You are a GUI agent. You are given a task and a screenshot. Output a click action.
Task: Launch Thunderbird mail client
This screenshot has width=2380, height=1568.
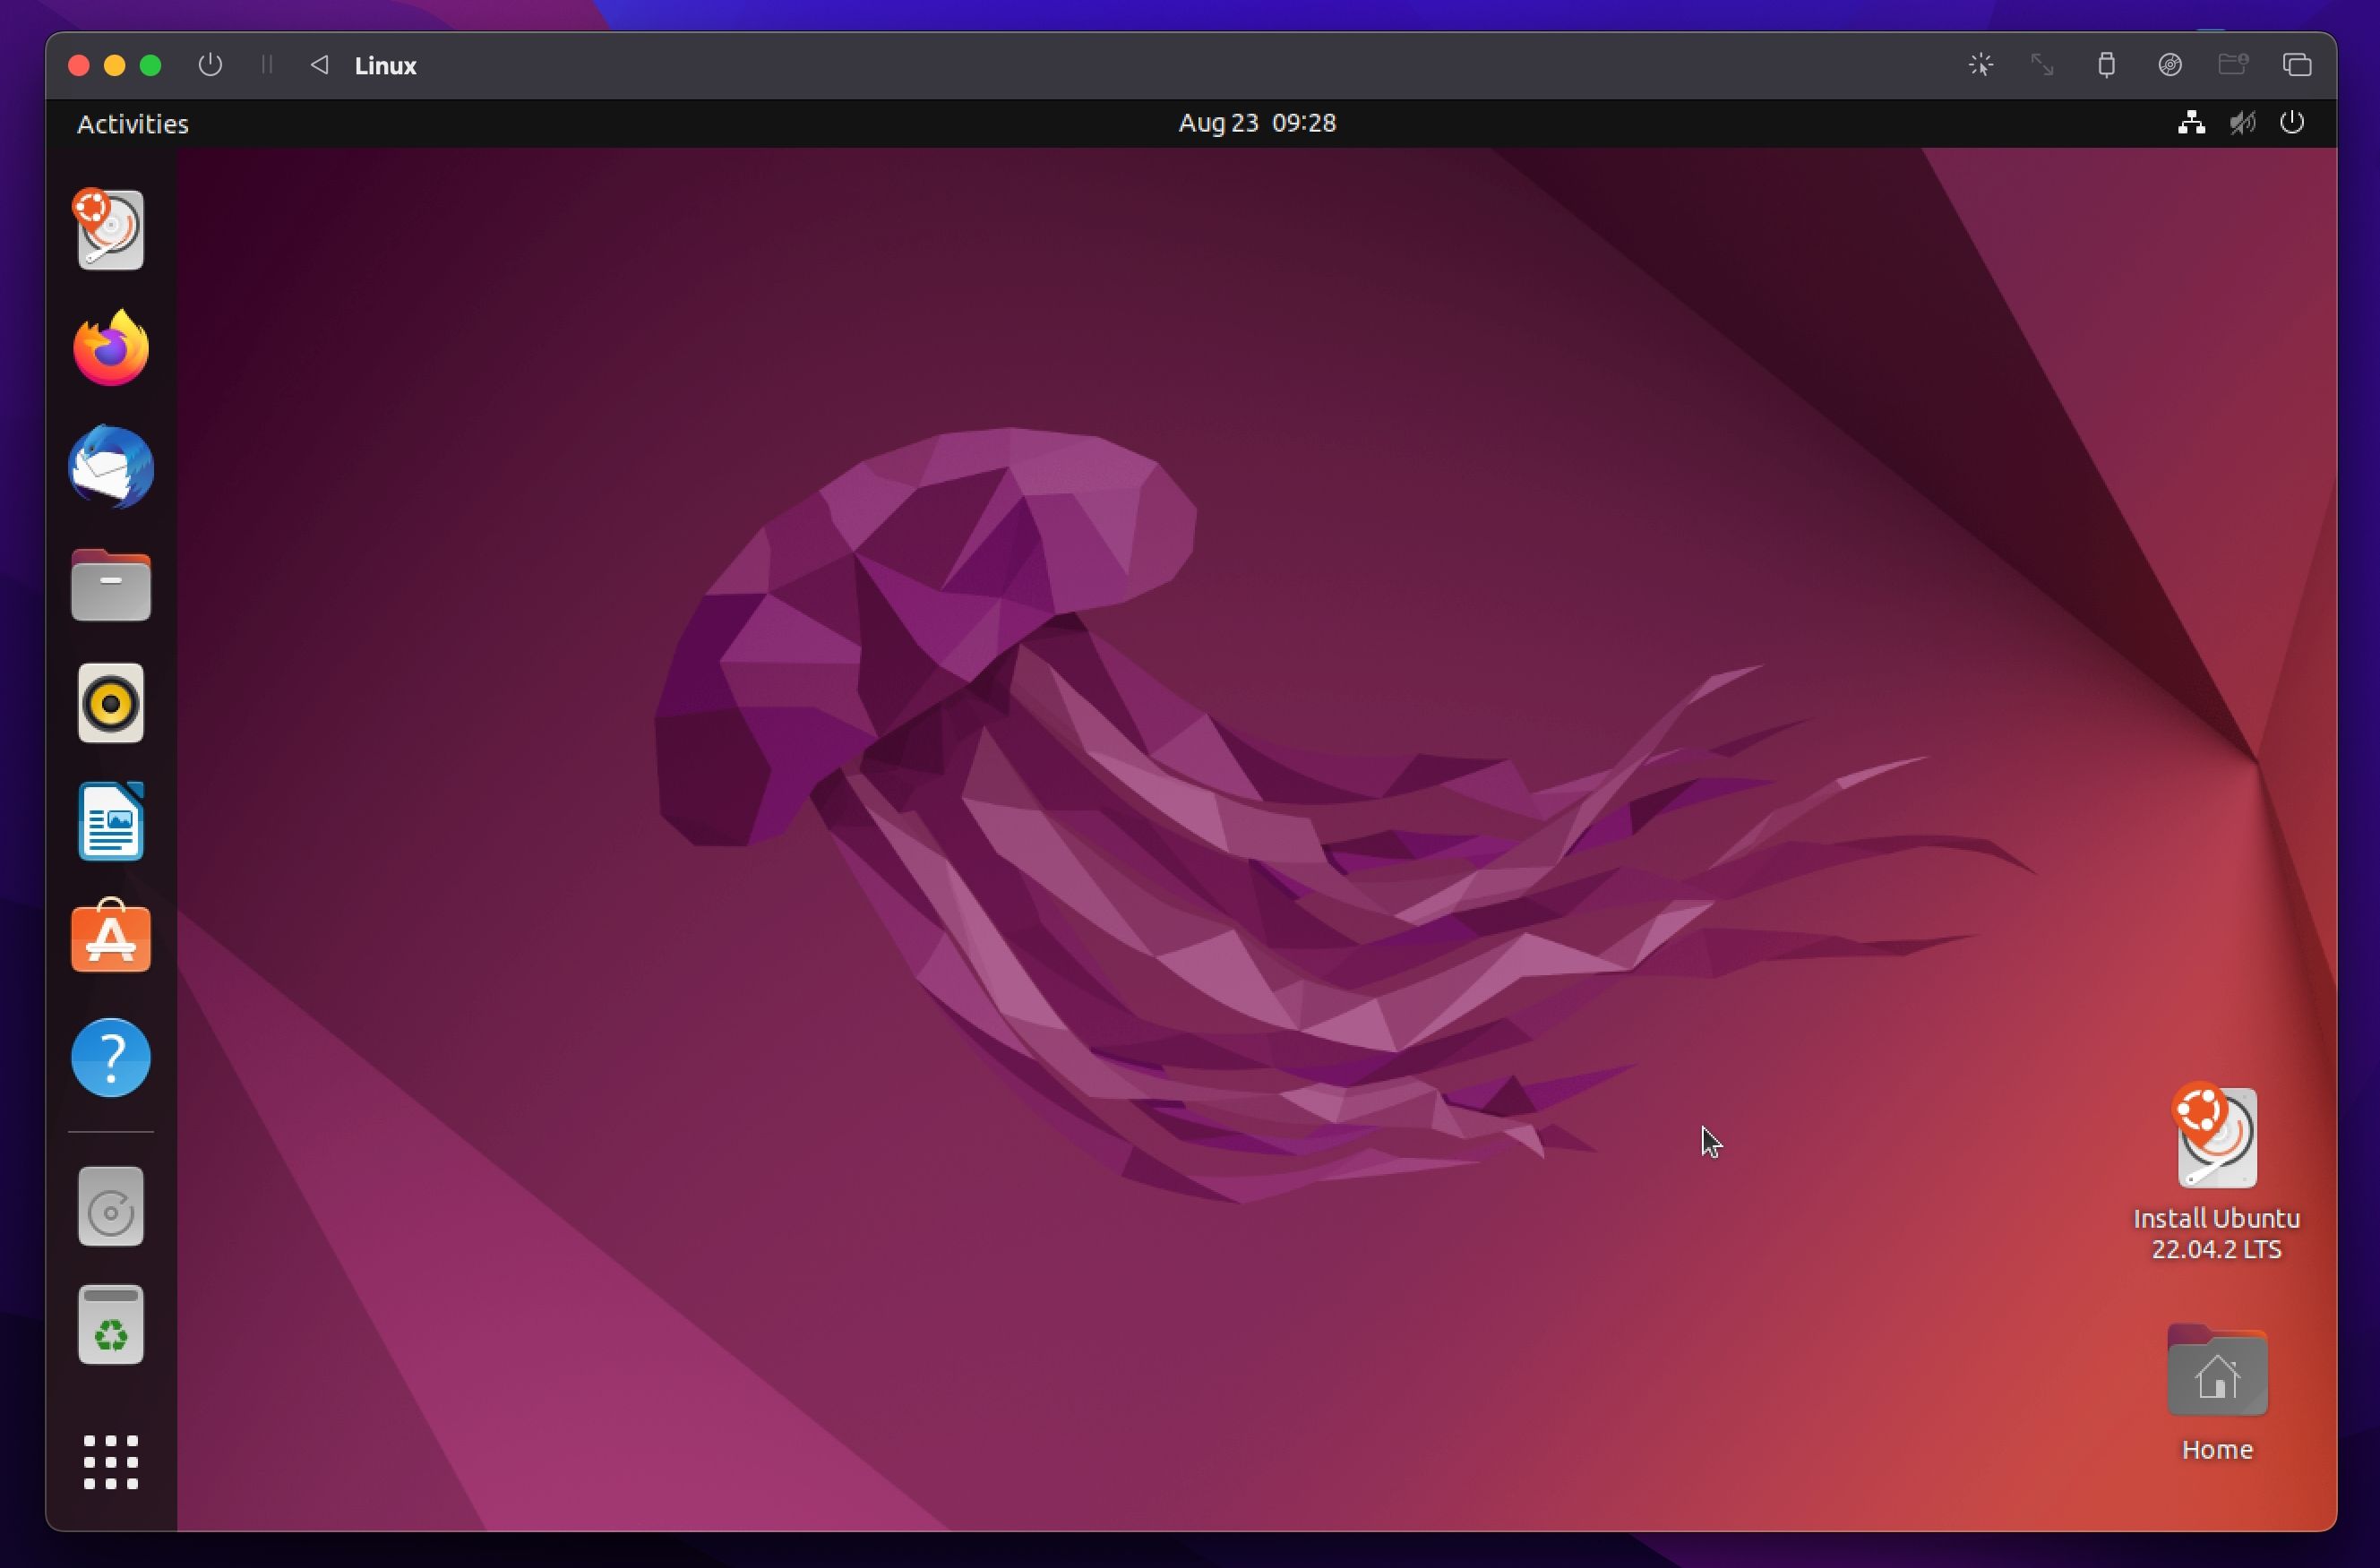point(110,466)
